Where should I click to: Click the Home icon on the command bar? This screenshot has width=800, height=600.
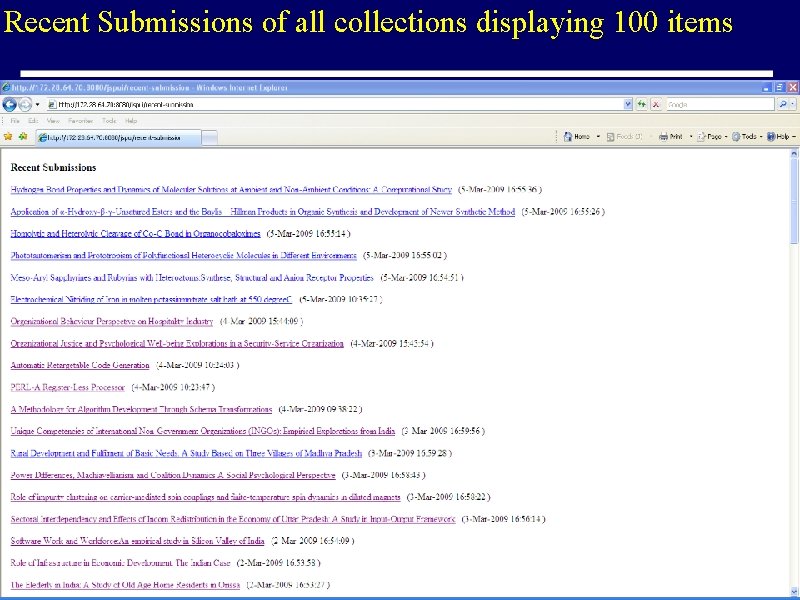(x=566, y=136)
